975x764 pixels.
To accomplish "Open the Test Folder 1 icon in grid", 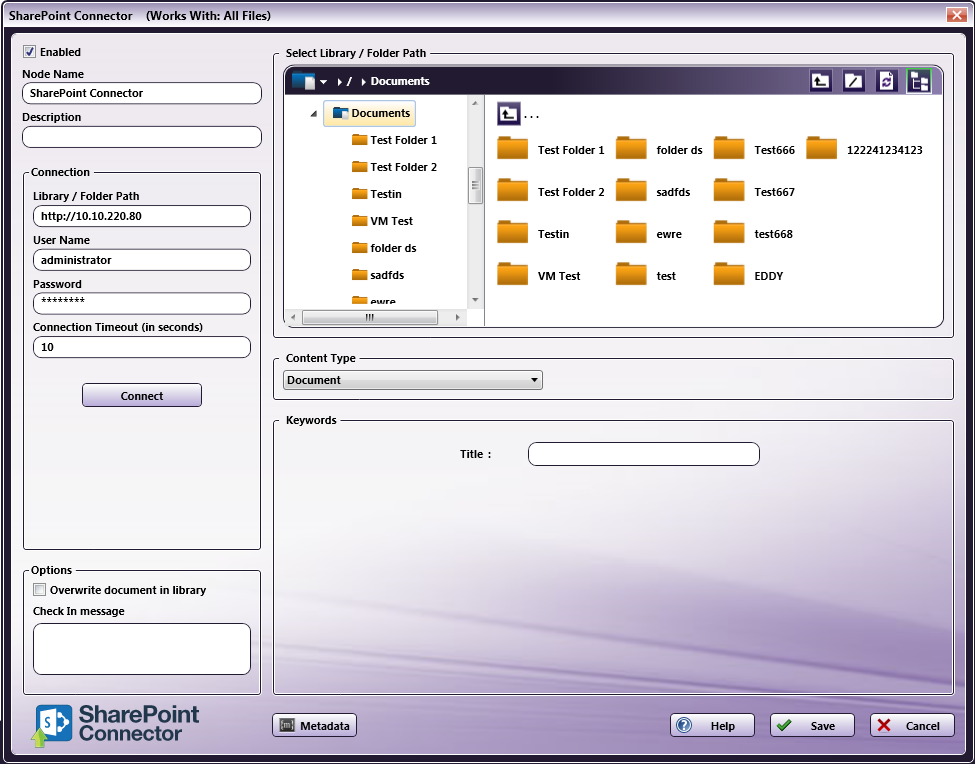I will point(512,149).
